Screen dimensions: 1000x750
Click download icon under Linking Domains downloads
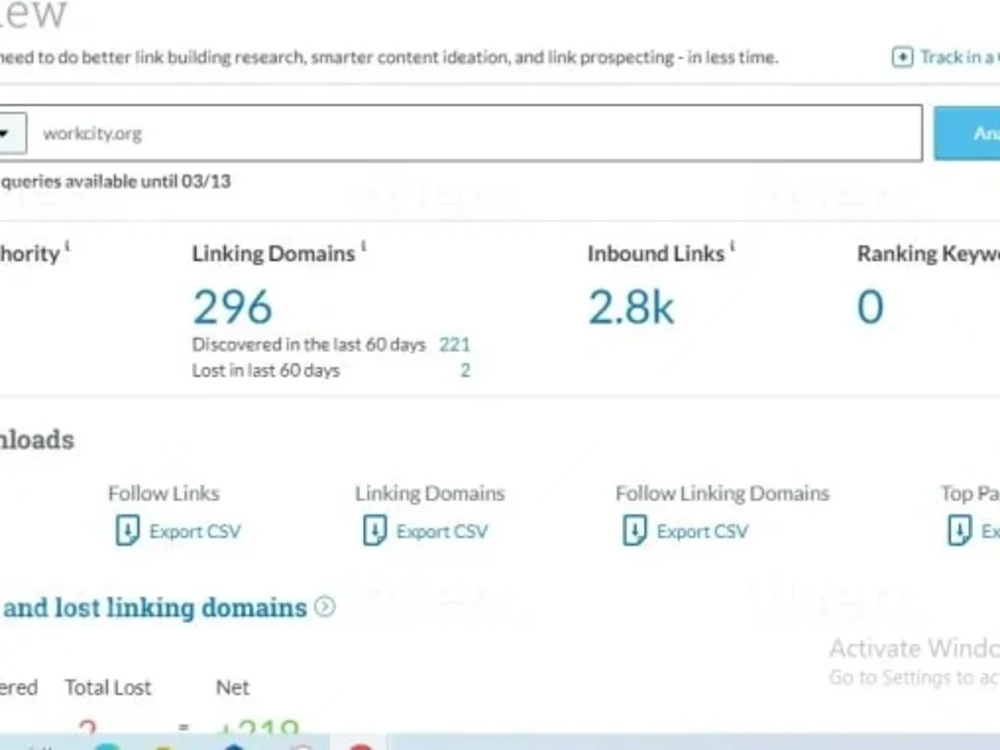tap(375, 531)
